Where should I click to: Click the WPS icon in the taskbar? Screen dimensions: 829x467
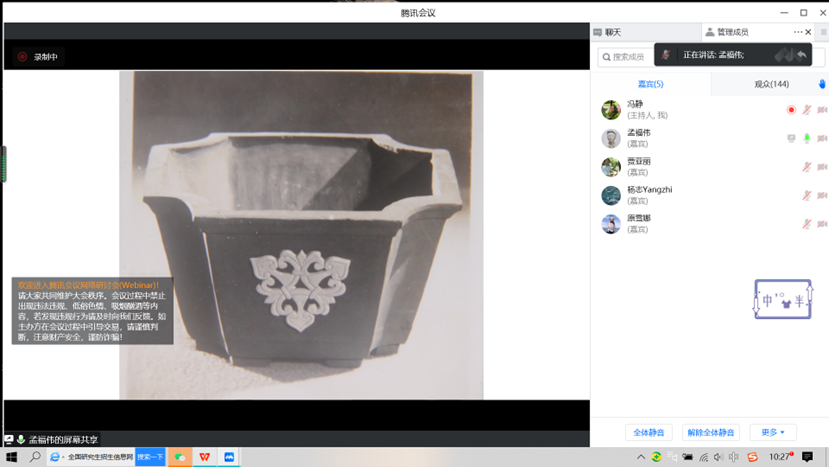(x=205, y=457)
